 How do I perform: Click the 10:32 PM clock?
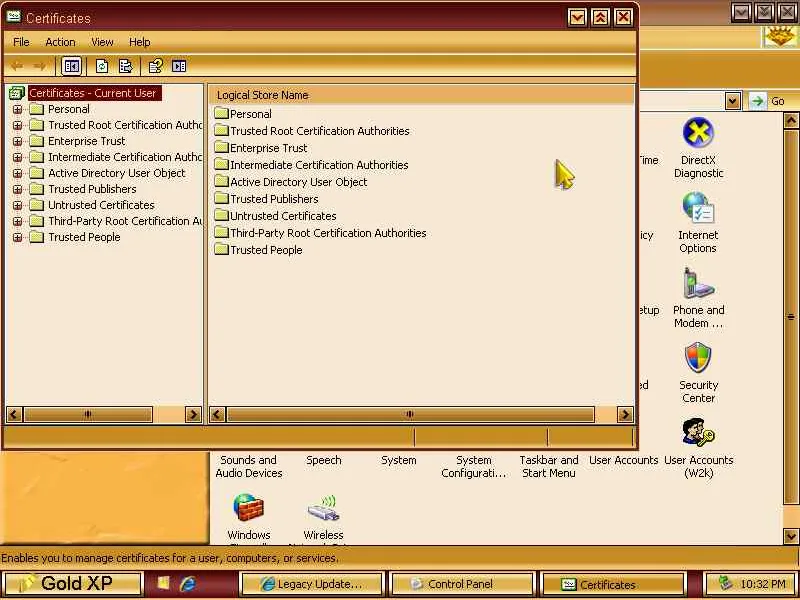(x=762, y=584)
